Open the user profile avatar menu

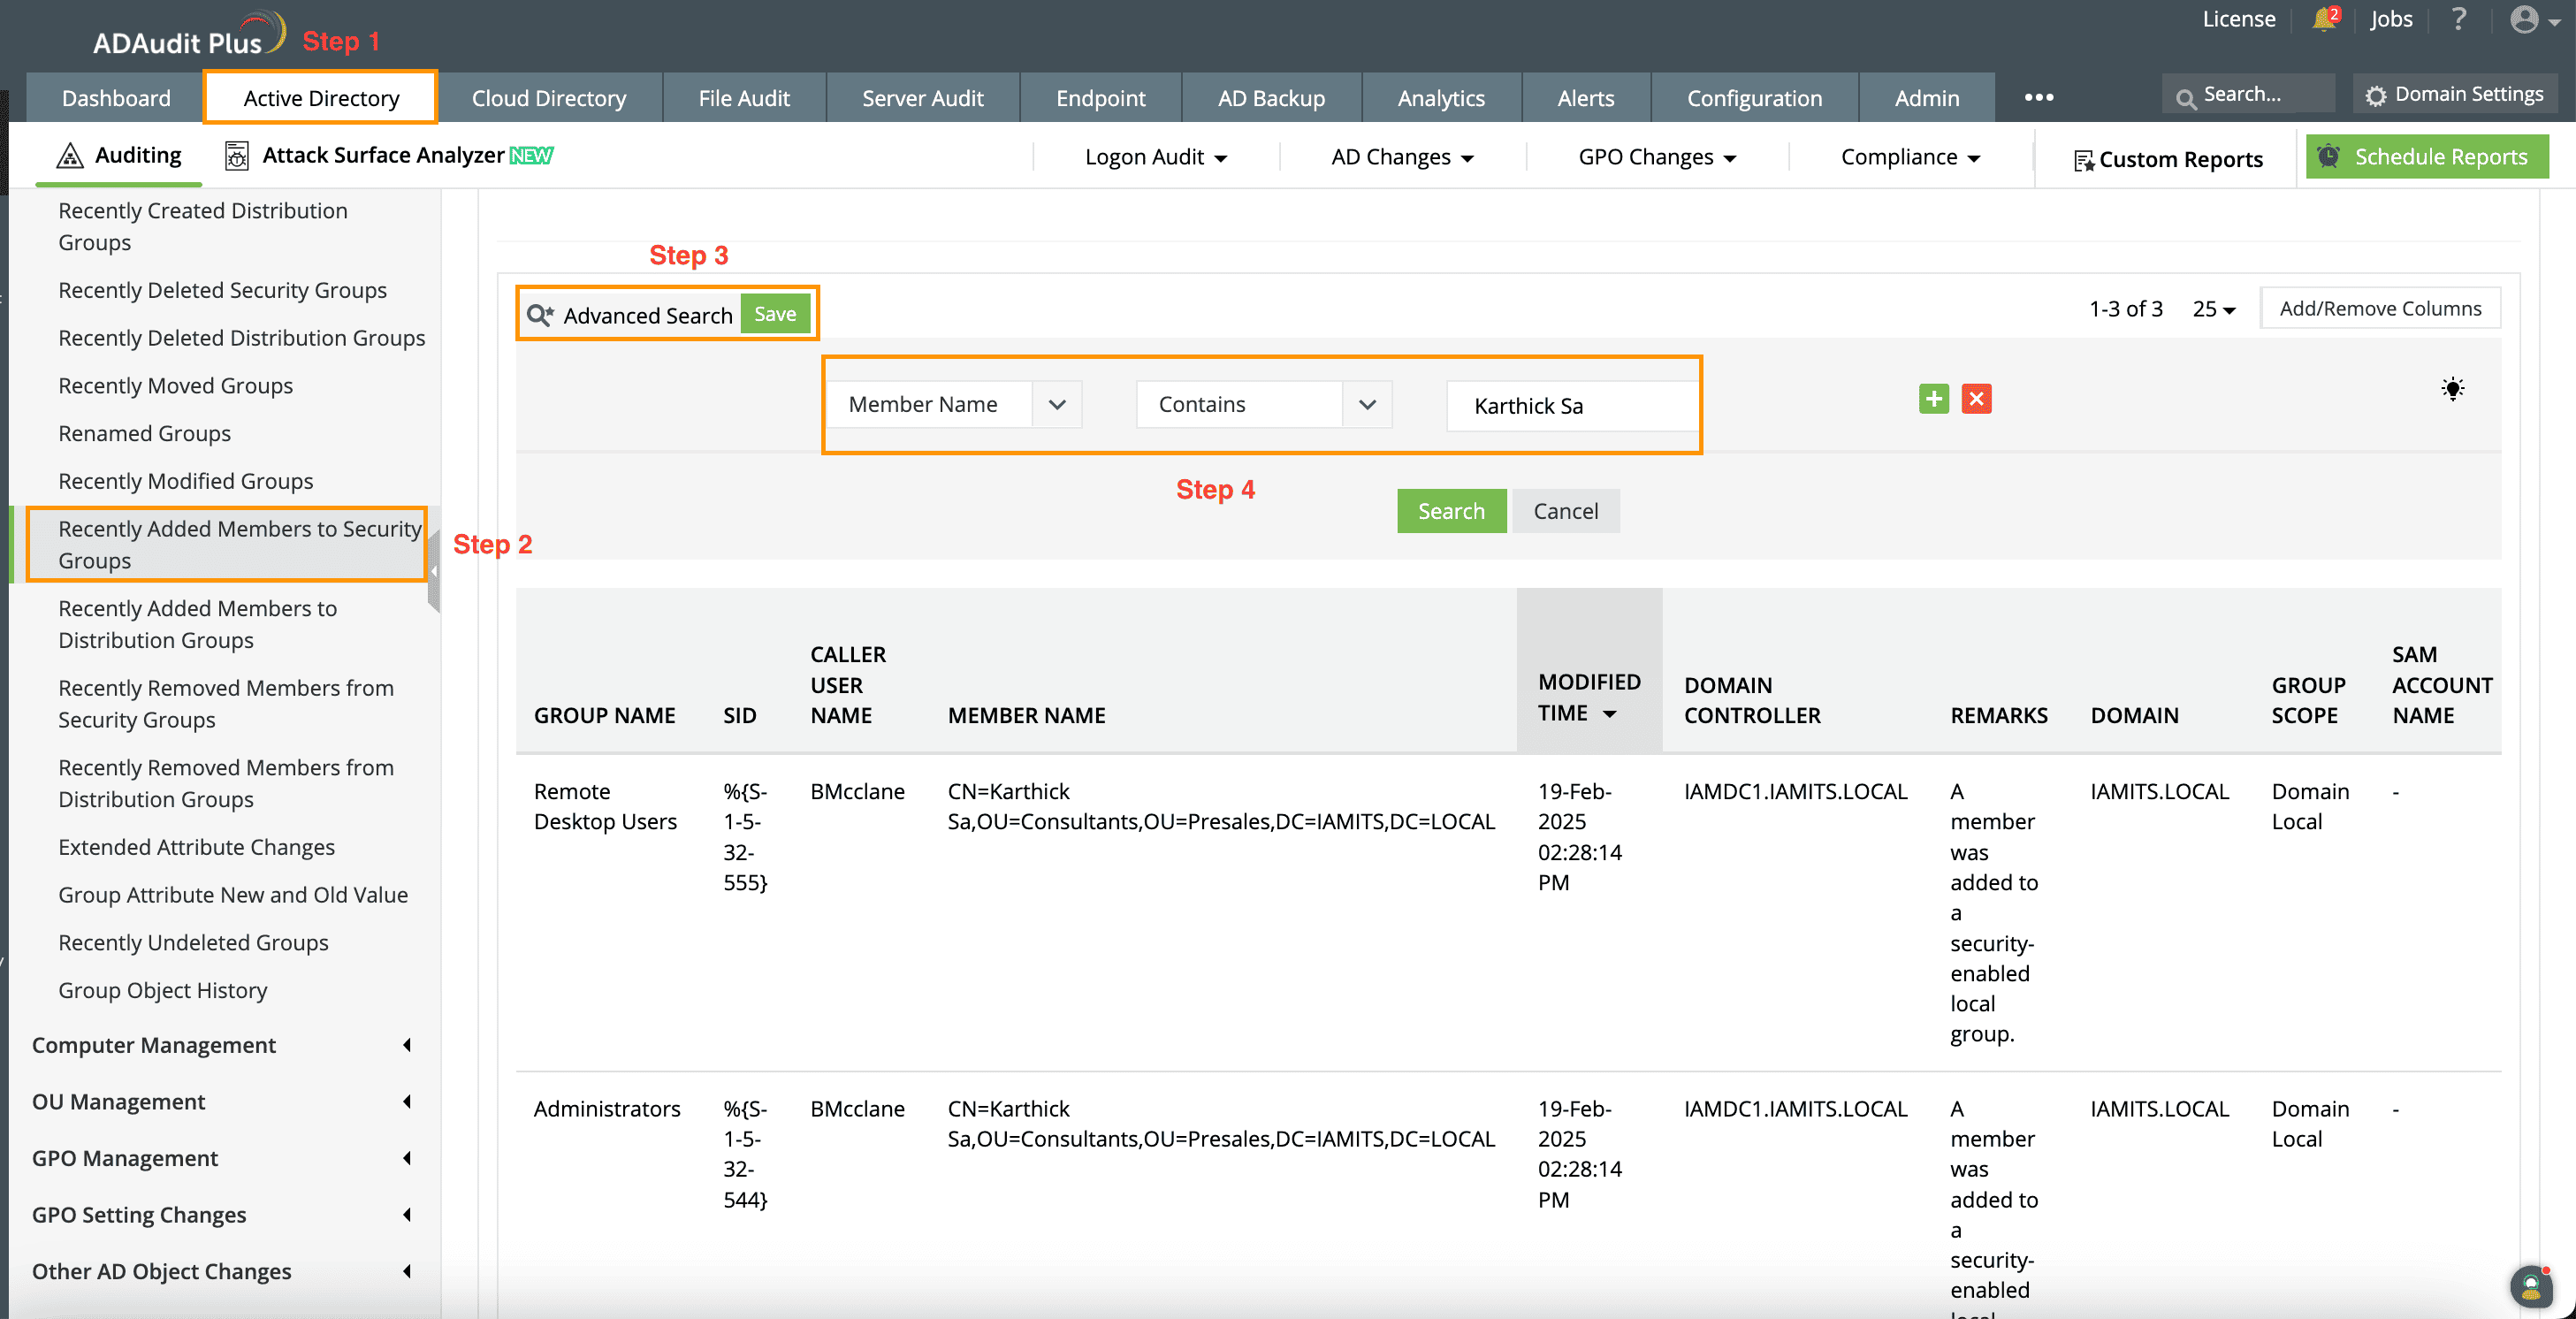(2526, 20)
